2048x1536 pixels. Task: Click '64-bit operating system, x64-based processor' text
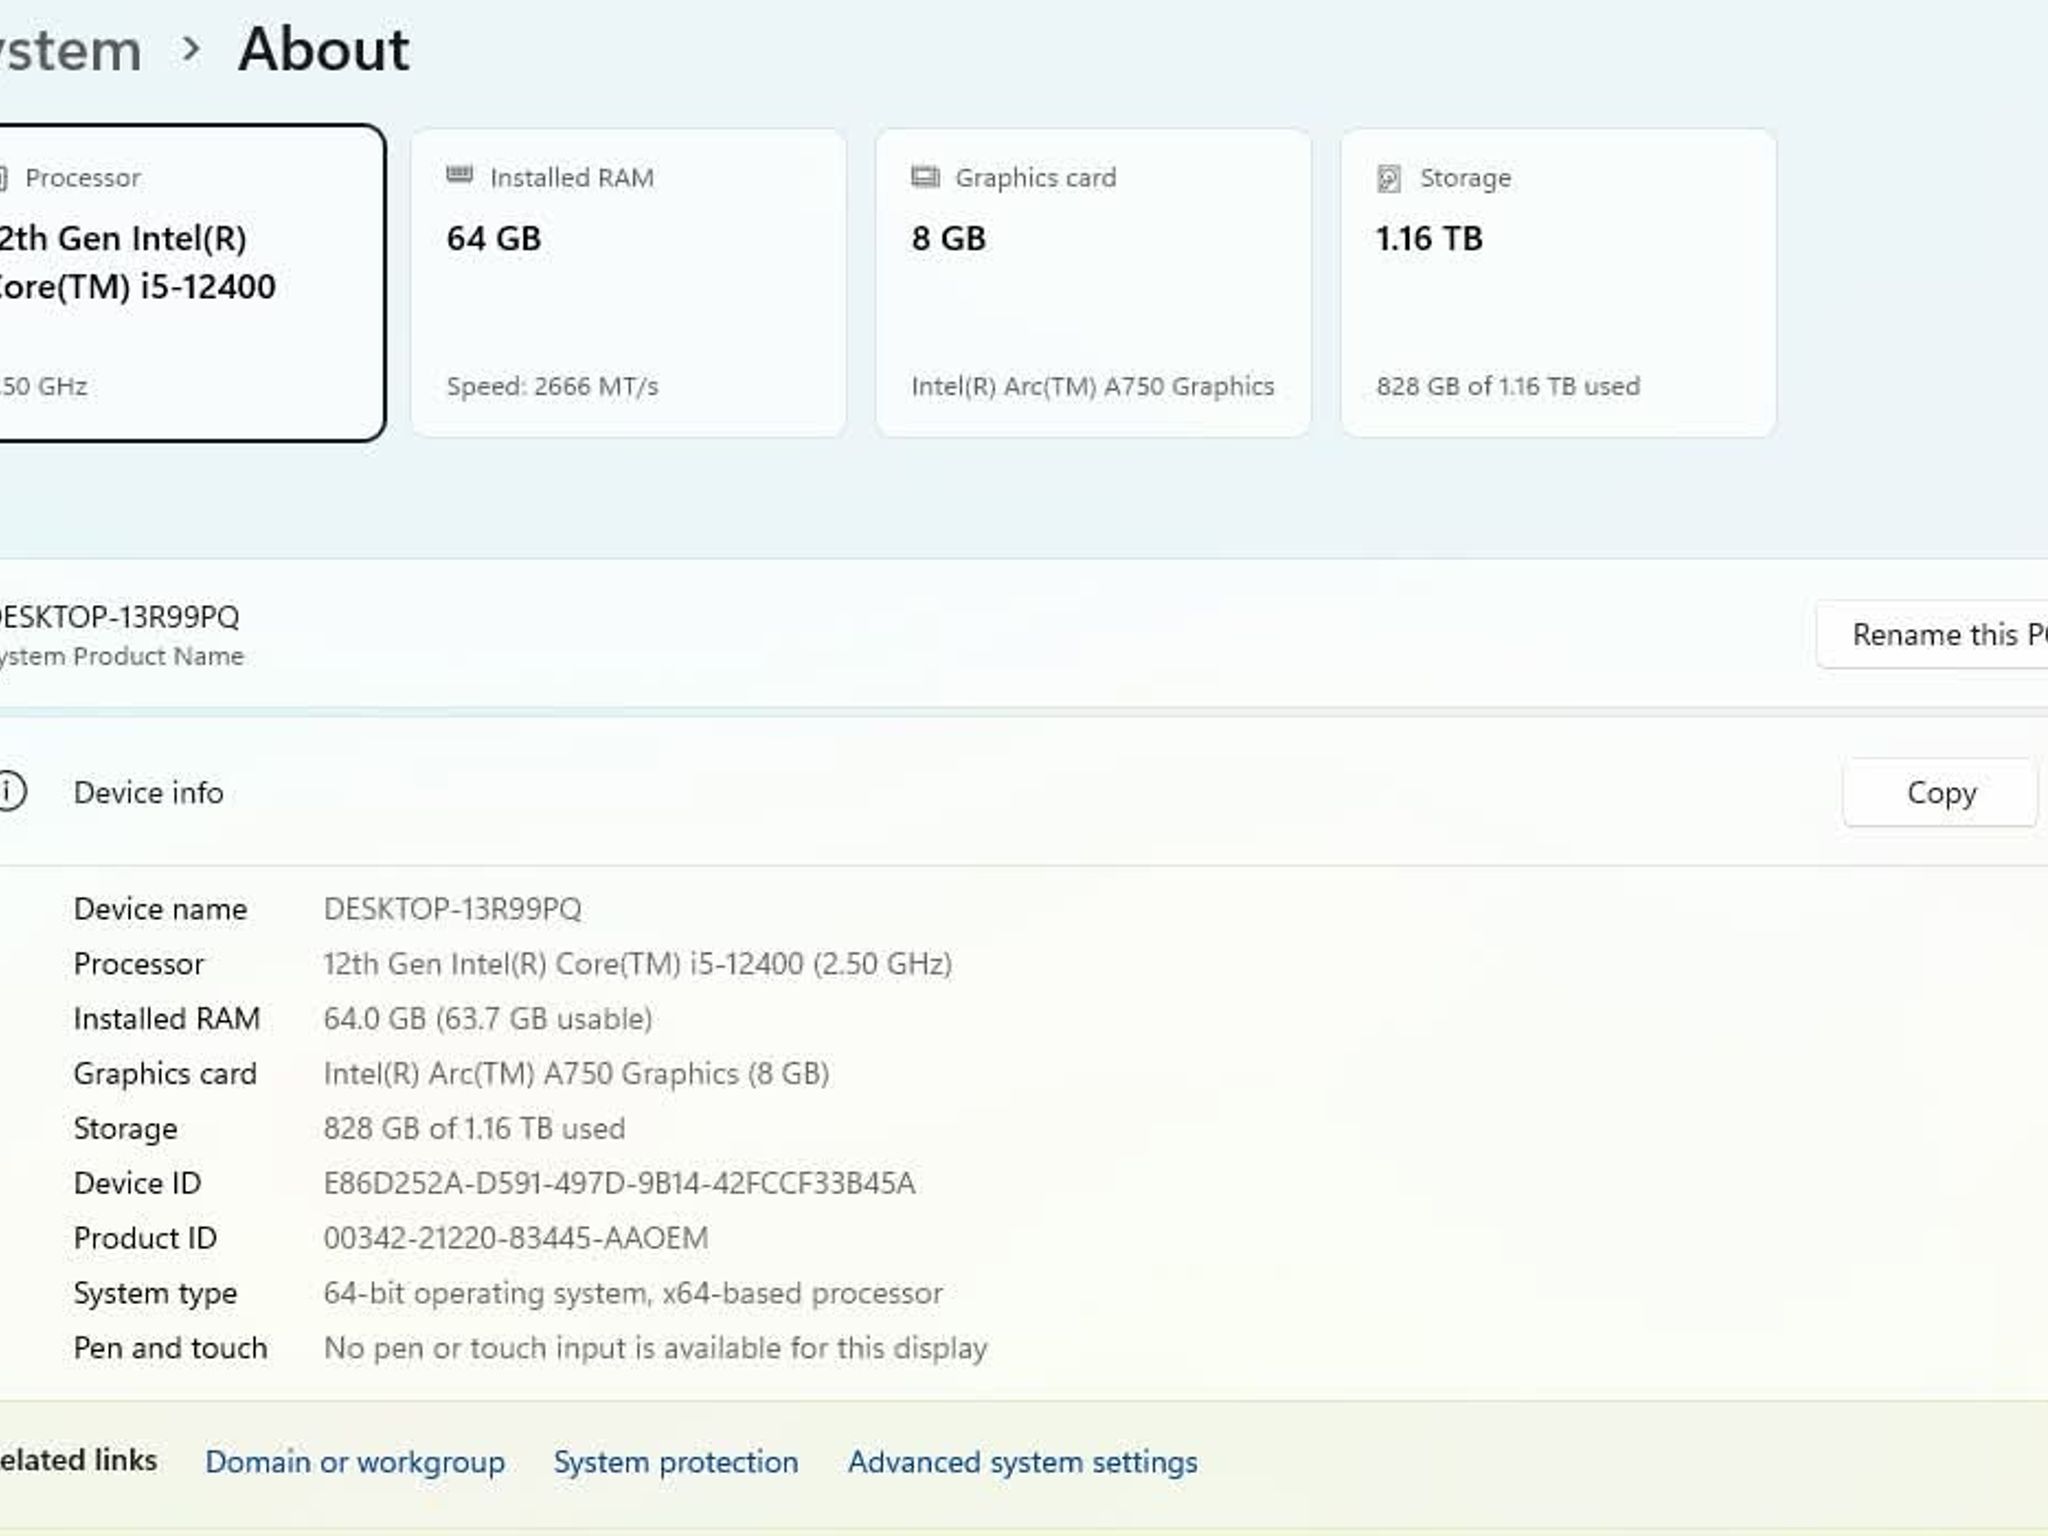633,1293
